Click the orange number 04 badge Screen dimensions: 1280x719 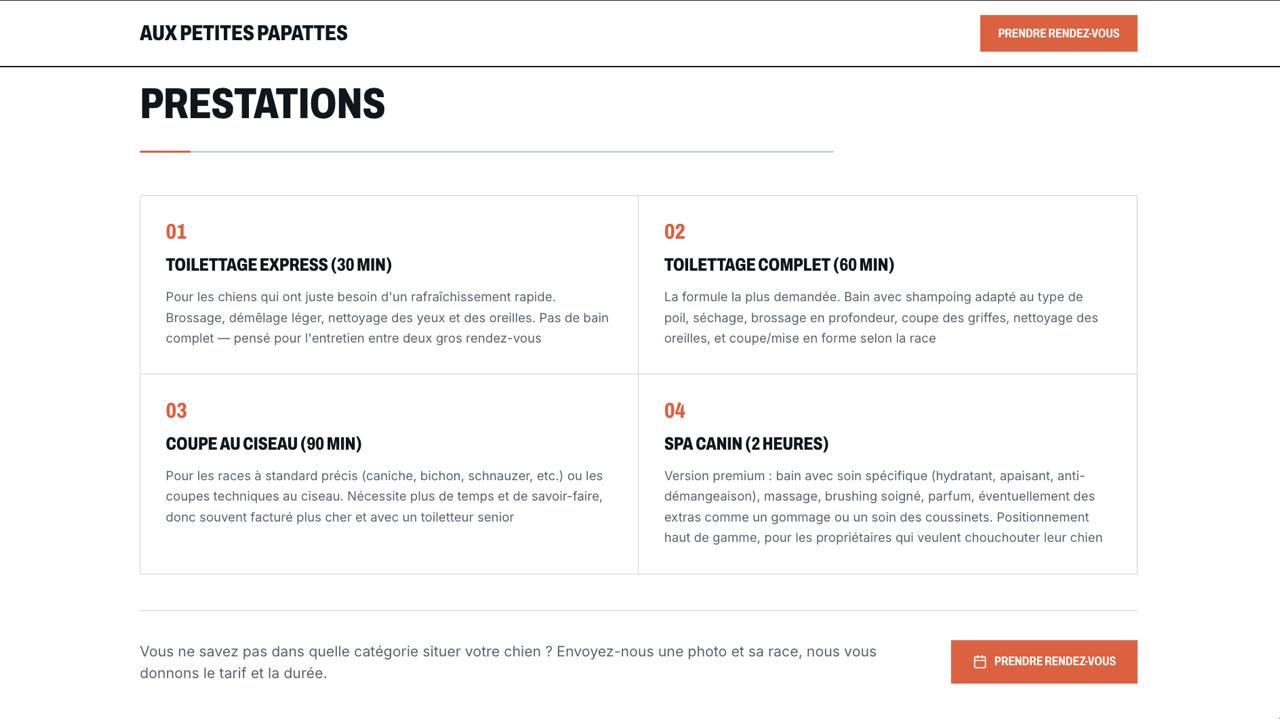675,411
